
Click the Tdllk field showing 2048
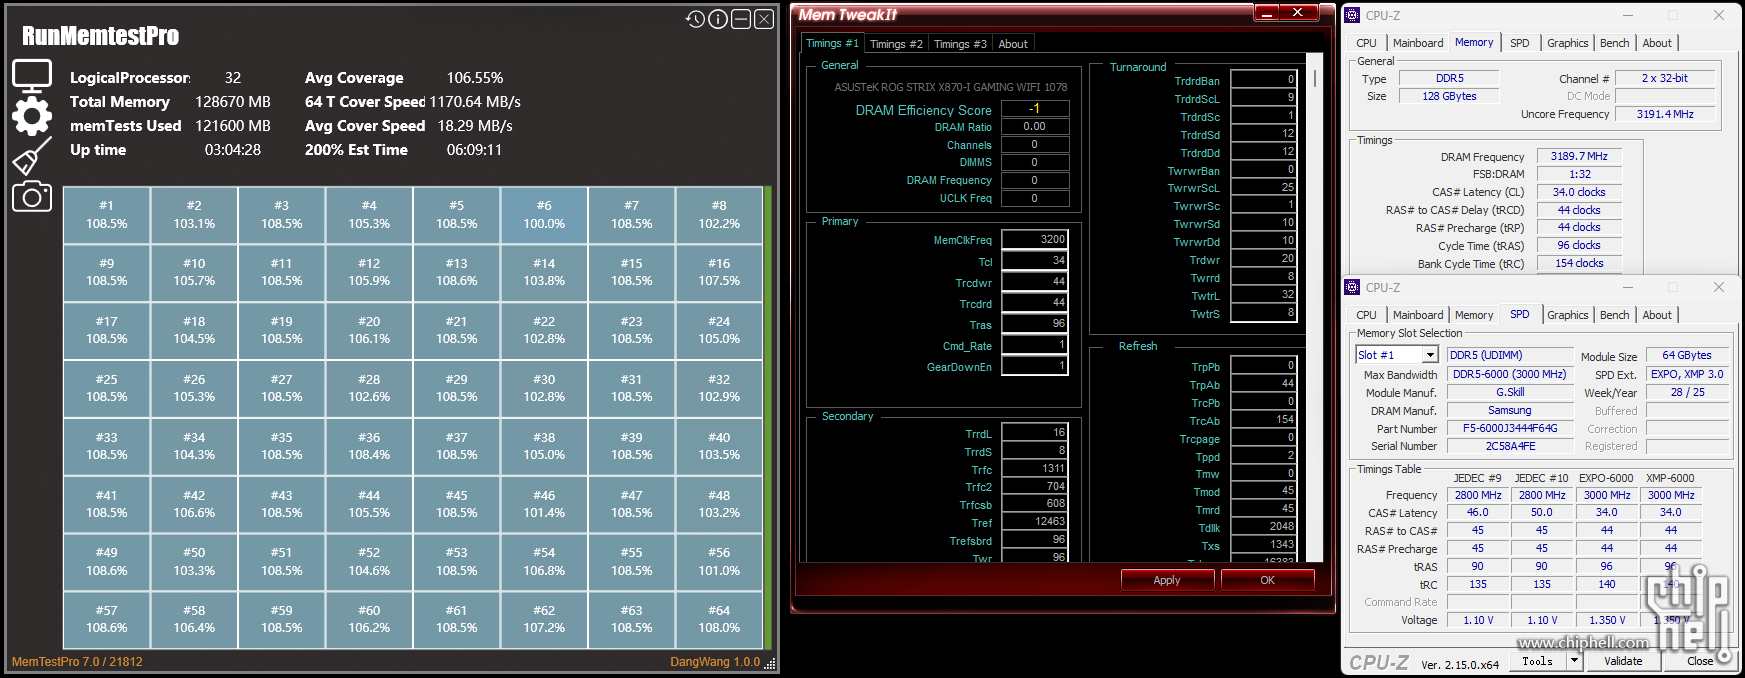1264,527
